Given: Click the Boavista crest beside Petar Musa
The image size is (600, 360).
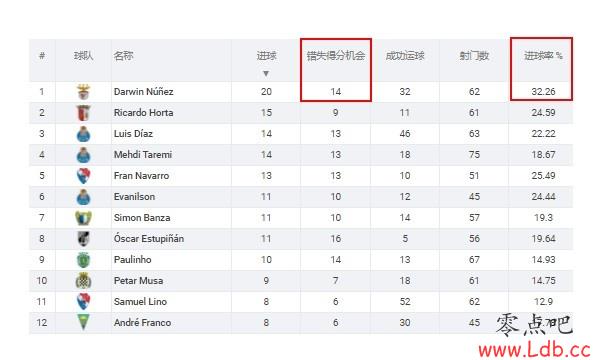Looking at the screenshot, I should coord(83,281).
